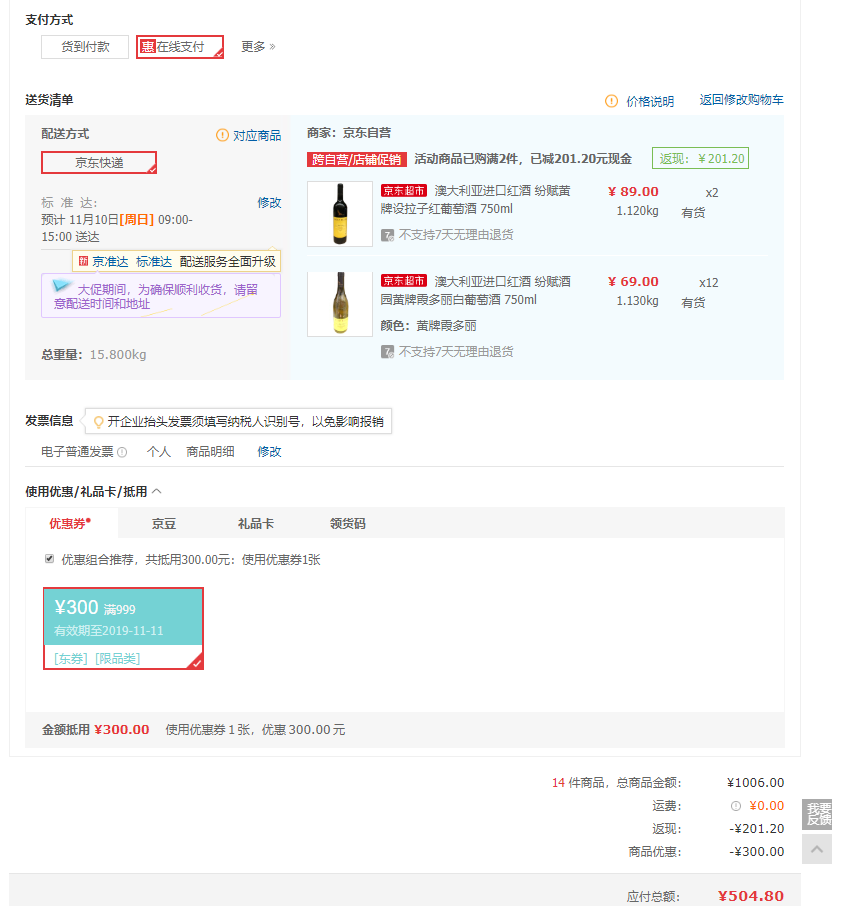Click 返现 ¥201.20 badge

click(700, 158)
